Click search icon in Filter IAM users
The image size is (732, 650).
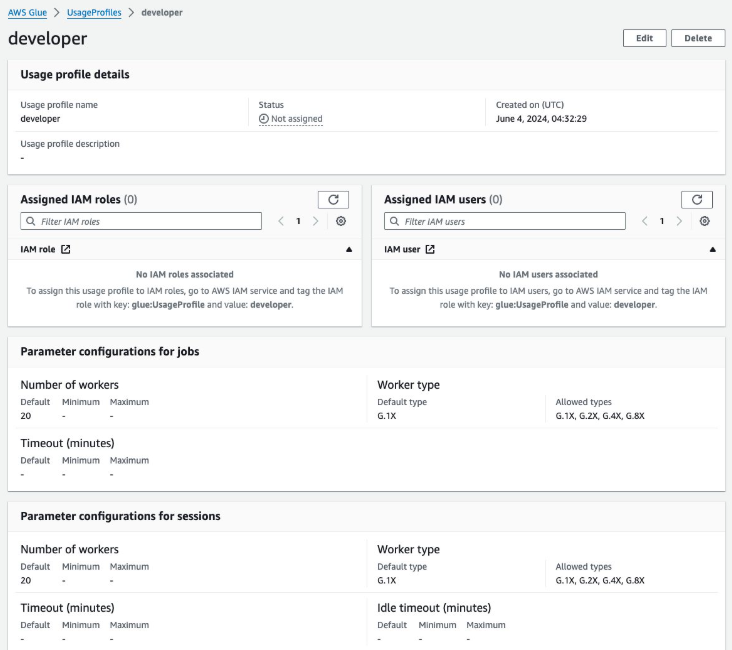[394, 221]
